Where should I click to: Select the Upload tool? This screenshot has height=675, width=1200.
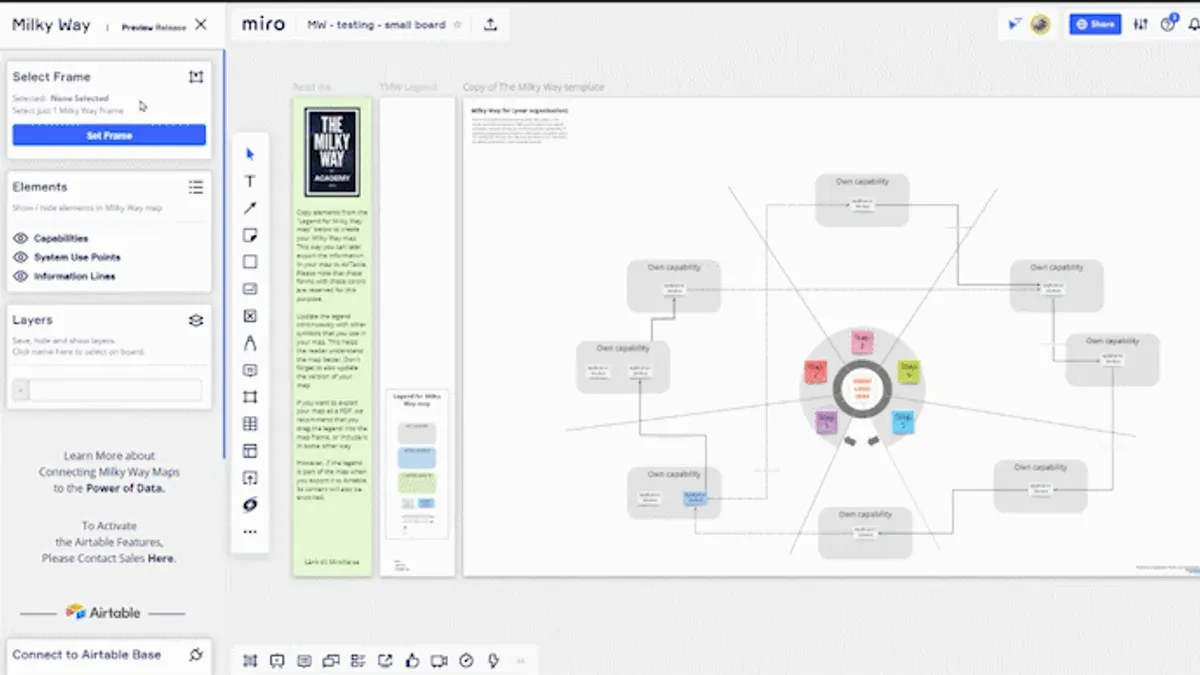pos(250,478)
